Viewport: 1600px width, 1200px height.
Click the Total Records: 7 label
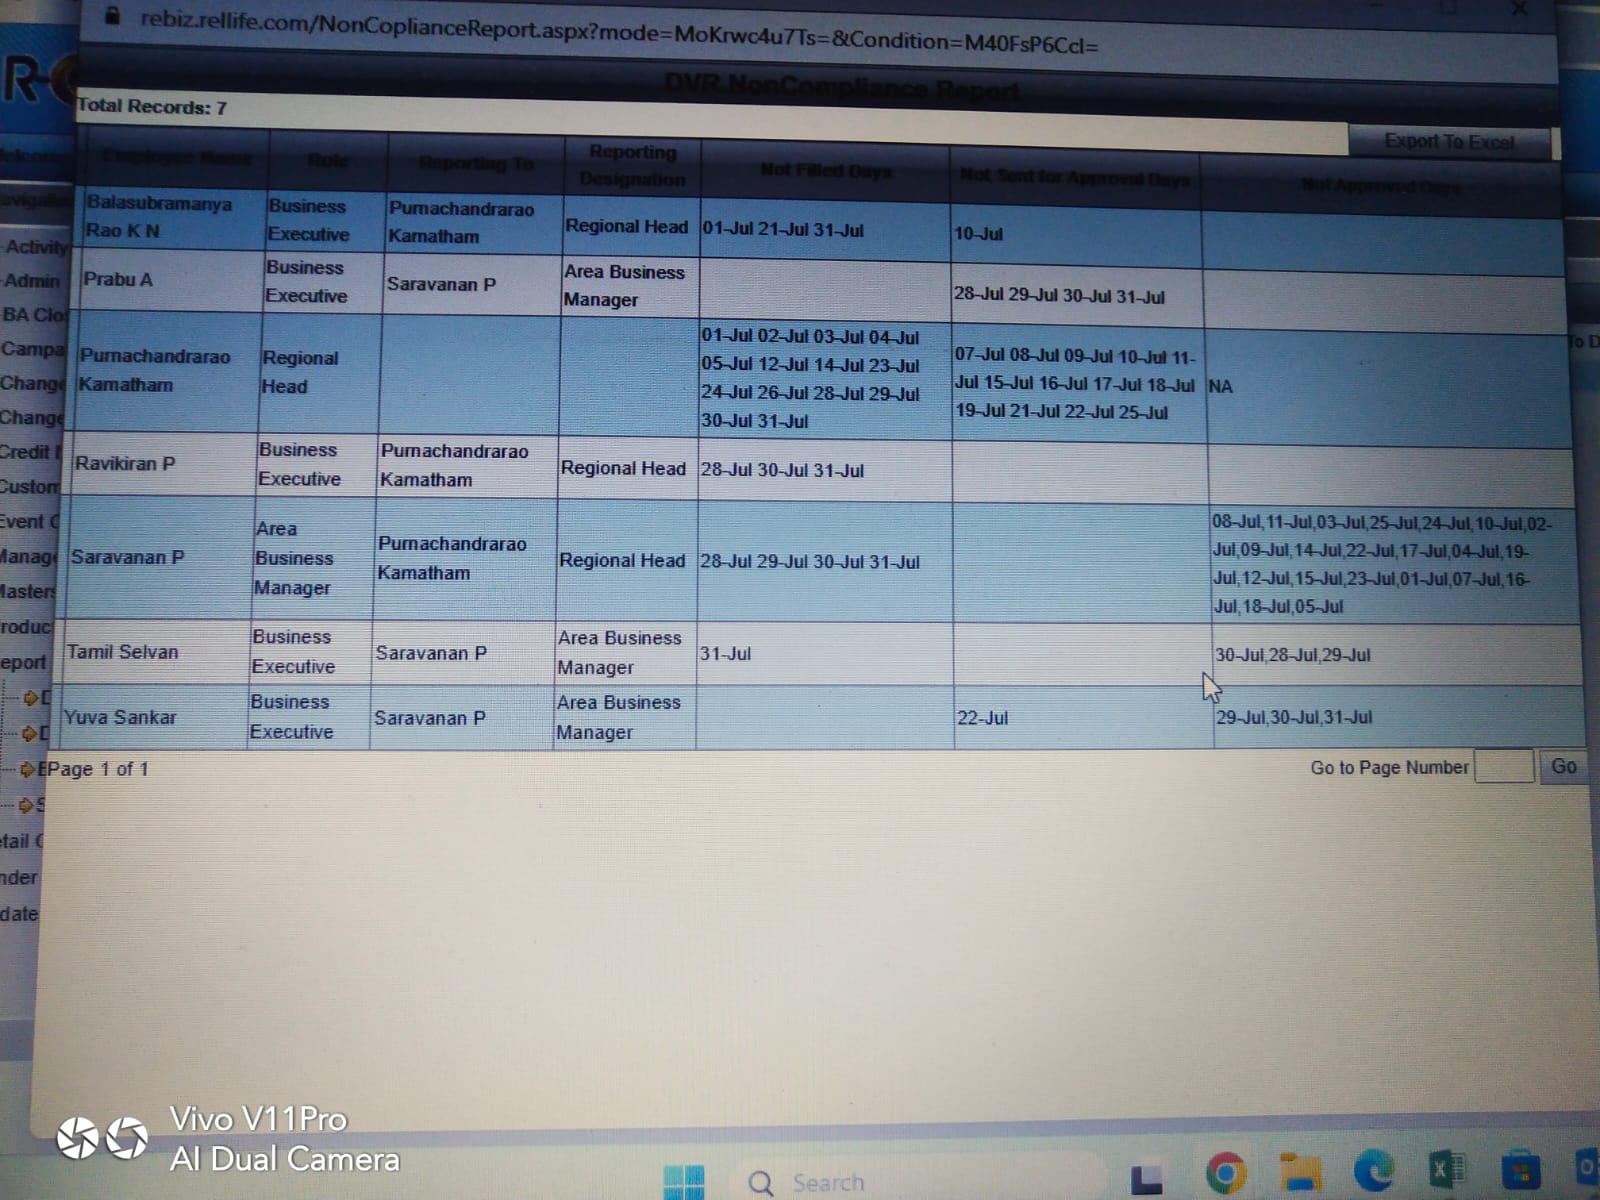(152, 107)
